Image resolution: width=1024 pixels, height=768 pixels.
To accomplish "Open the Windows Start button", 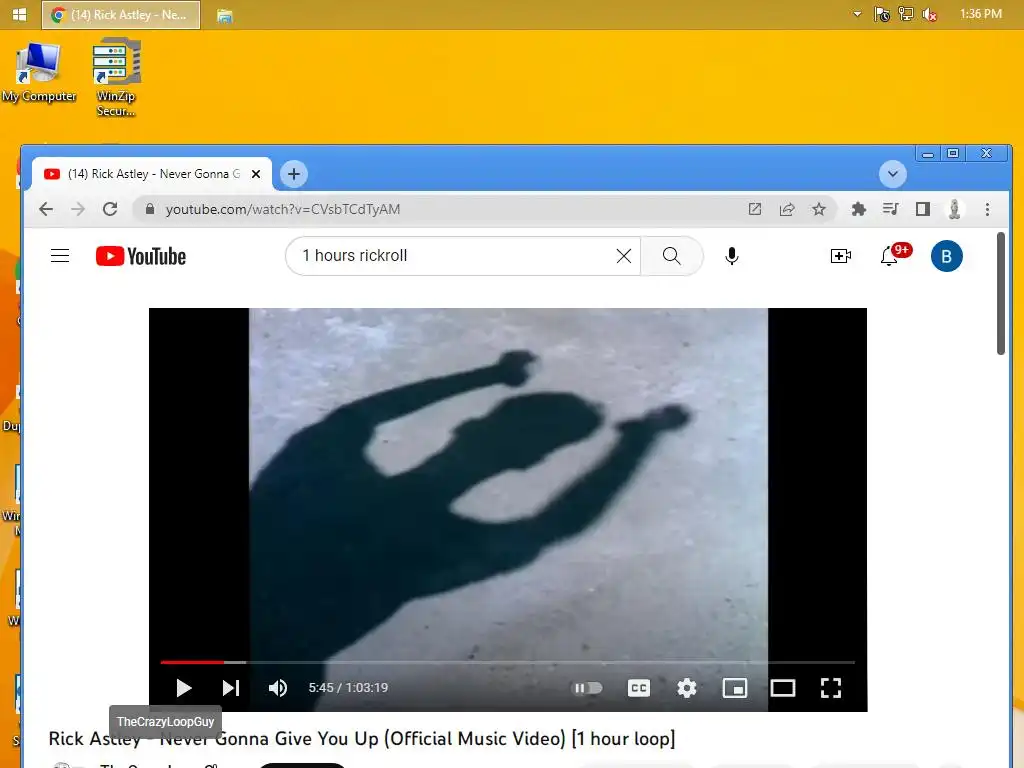I will point(20,14).
